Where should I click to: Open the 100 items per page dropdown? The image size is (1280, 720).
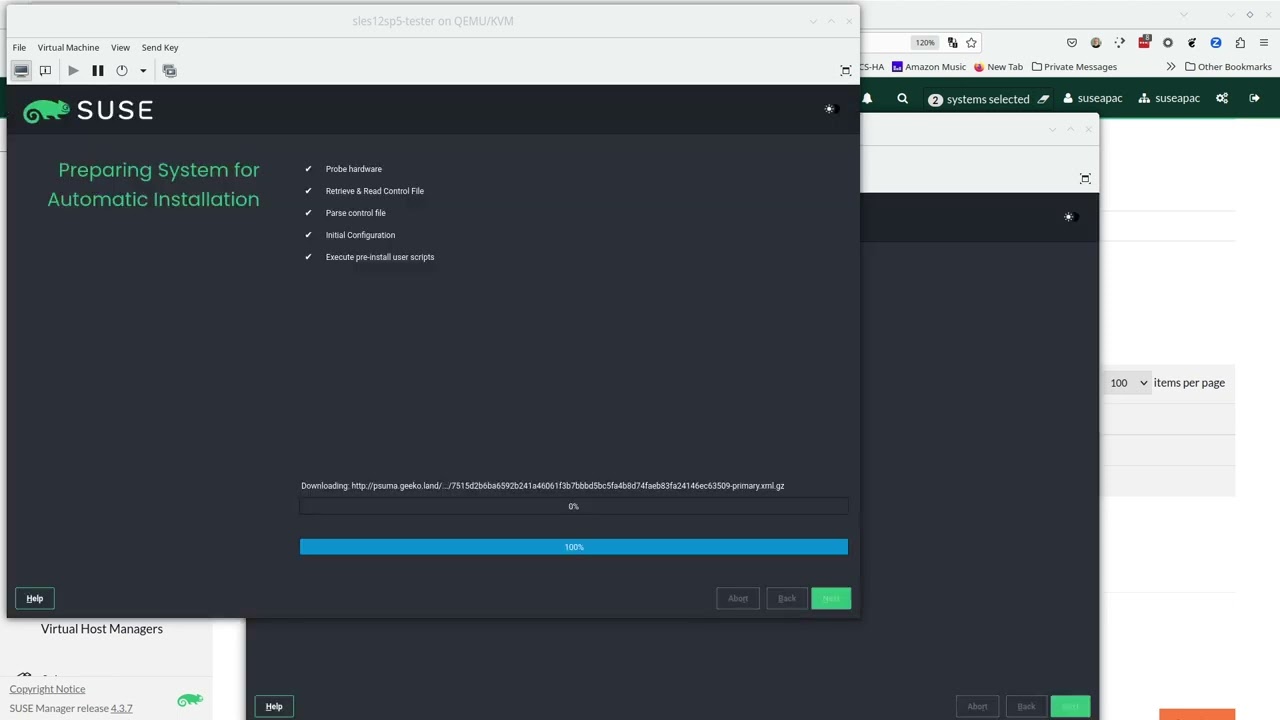[1129, 383]
